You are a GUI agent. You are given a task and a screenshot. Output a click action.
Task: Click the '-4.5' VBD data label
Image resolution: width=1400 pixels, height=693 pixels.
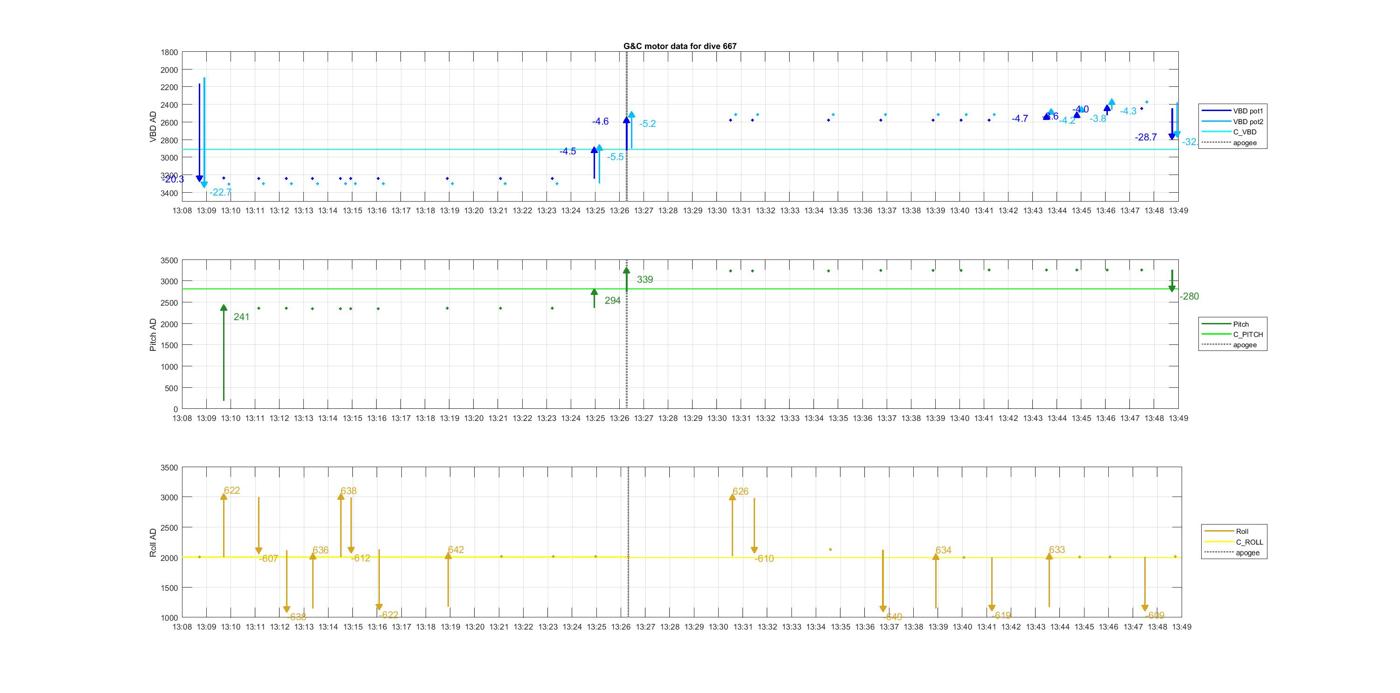pyautogui.click(x=568, y=151)
